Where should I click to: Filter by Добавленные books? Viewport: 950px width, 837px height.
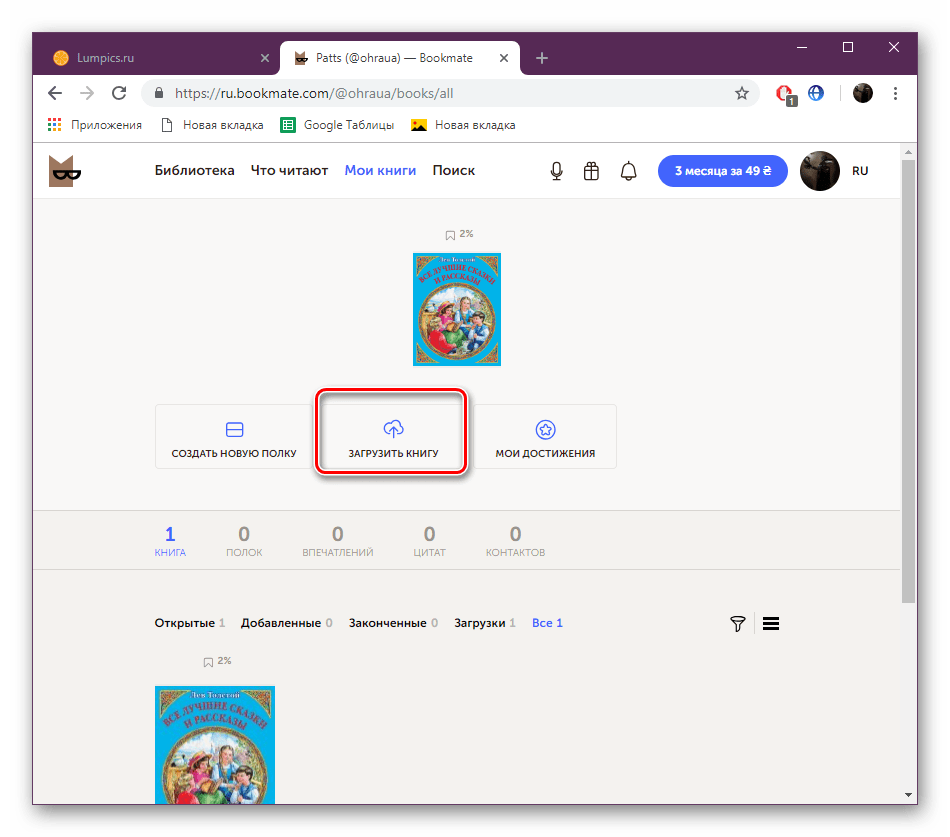pos(287,623)
